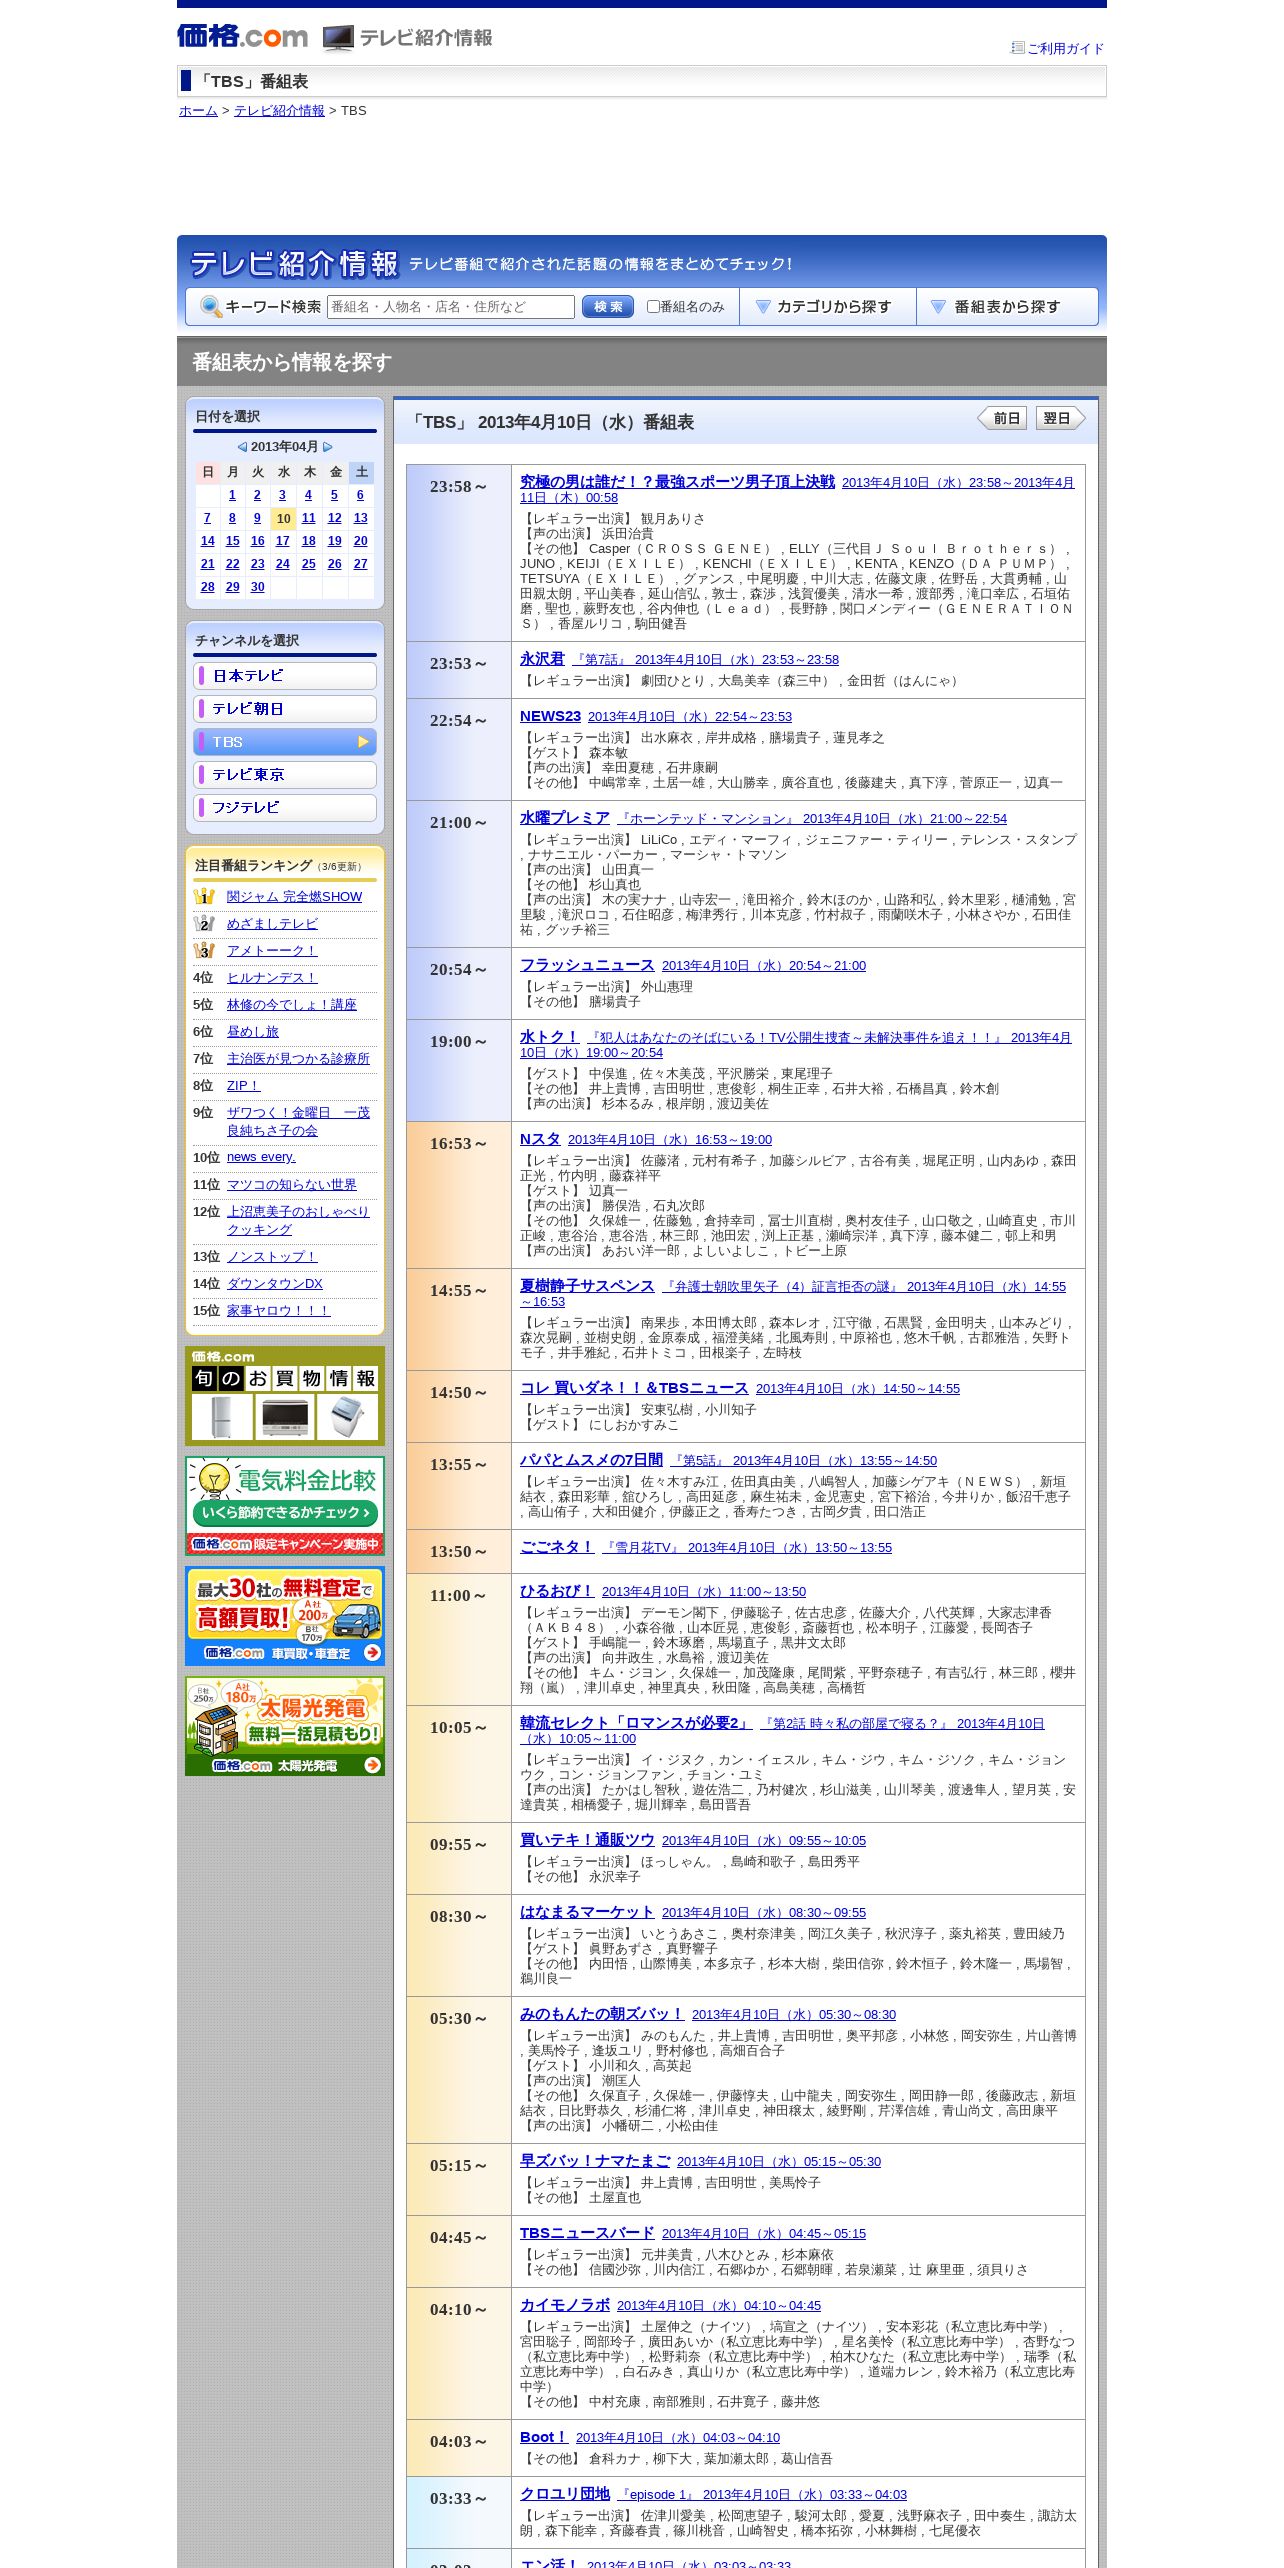The width and height of the screenshot is (1284, 2568).
Task: Click the keyword search input field
Action: click(x=451, y=307)
